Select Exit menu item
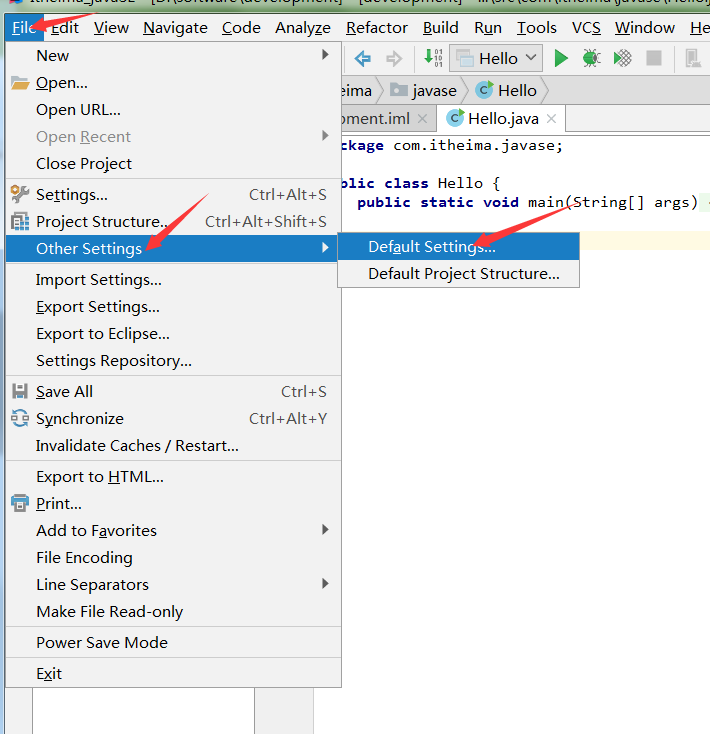The height and width of the screenshot is (734, 710). pyautogui.click(x=173, y=673)
